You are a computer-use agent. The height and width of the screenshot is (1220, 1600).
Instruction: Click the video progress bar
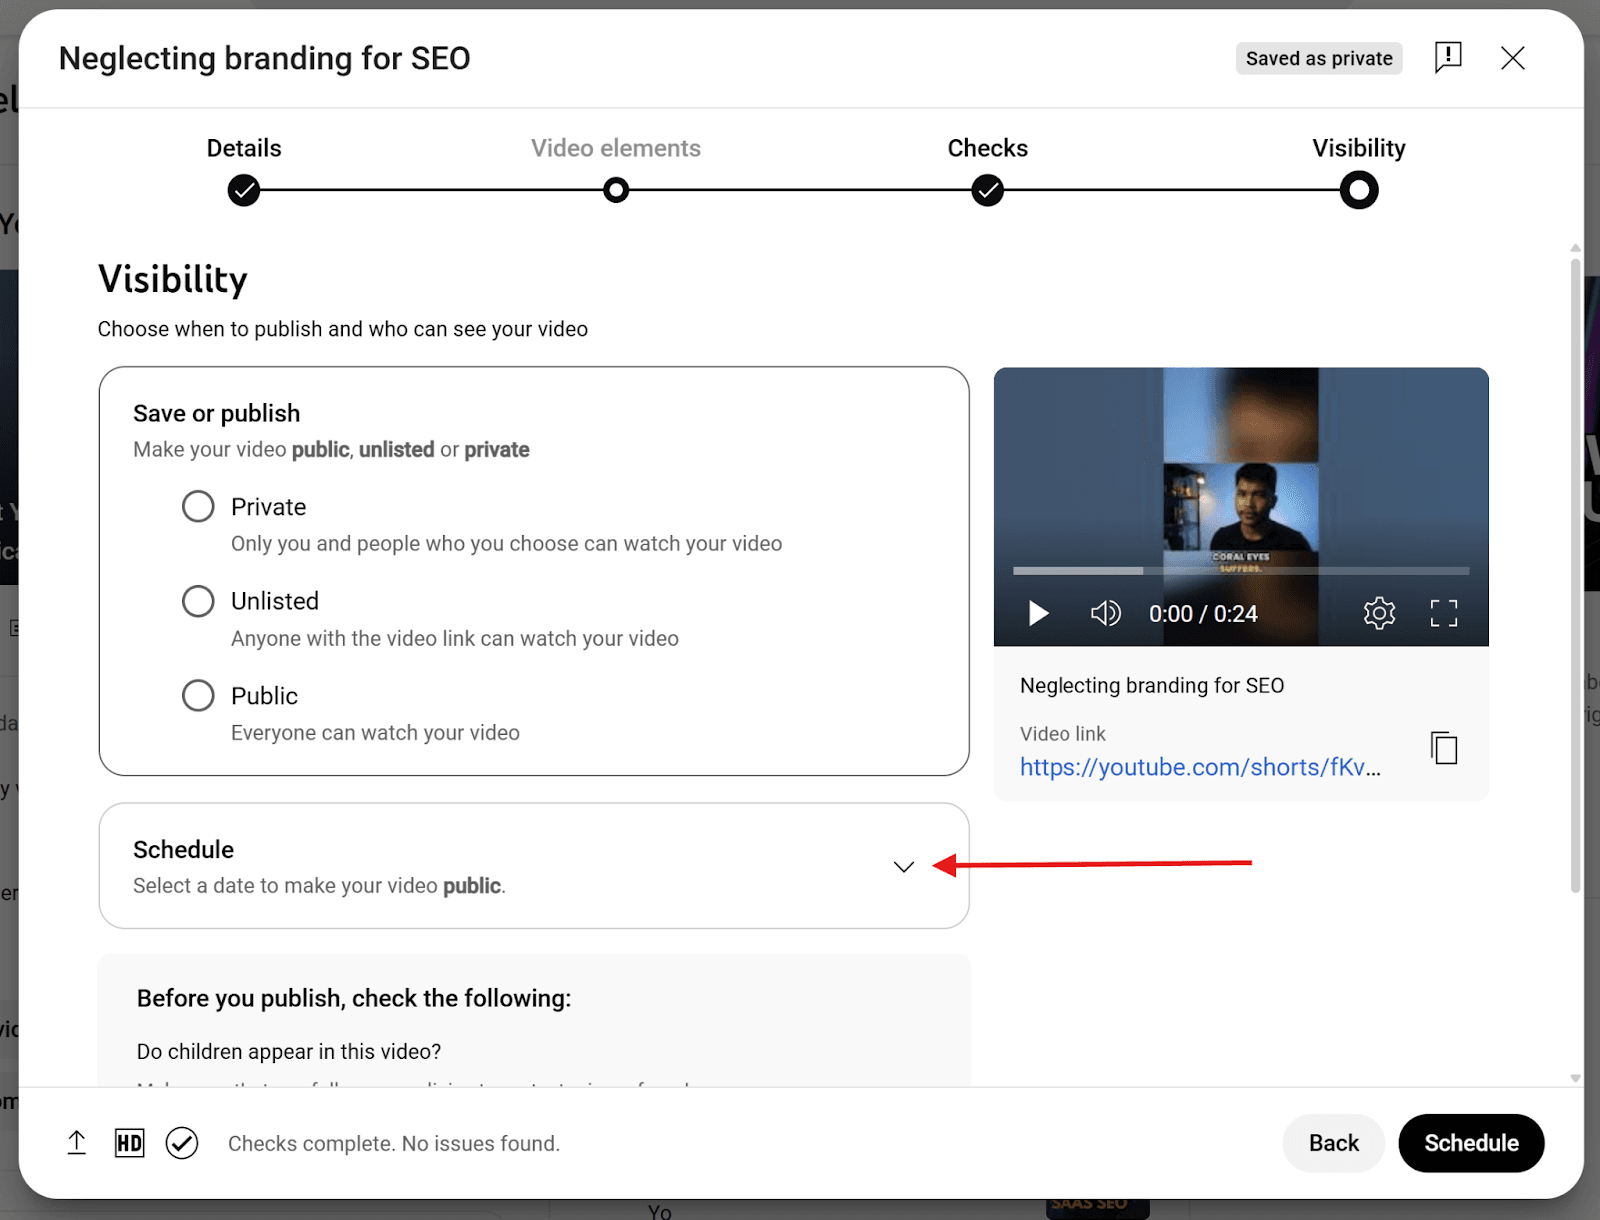[x=1241, y=571]
